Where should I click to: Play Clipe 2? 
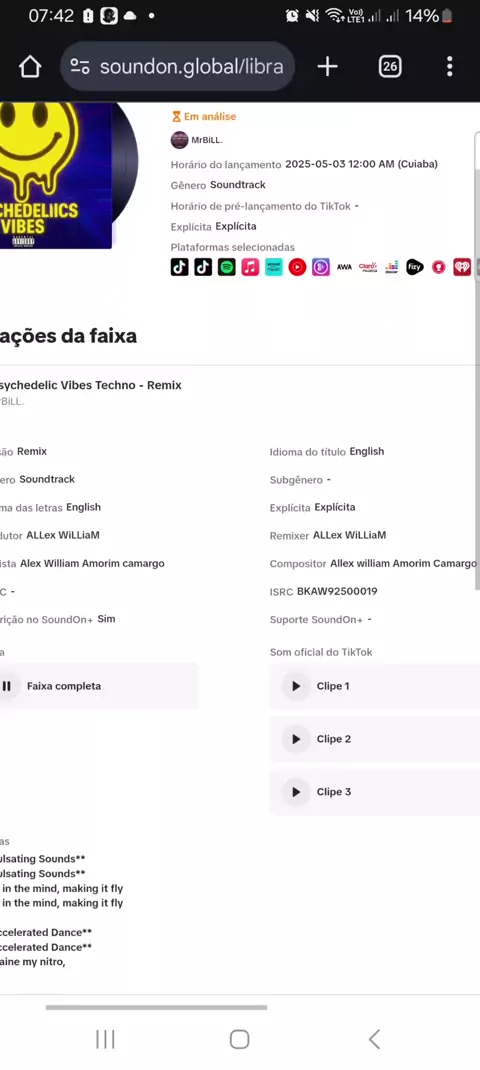[x=296, y=739]
